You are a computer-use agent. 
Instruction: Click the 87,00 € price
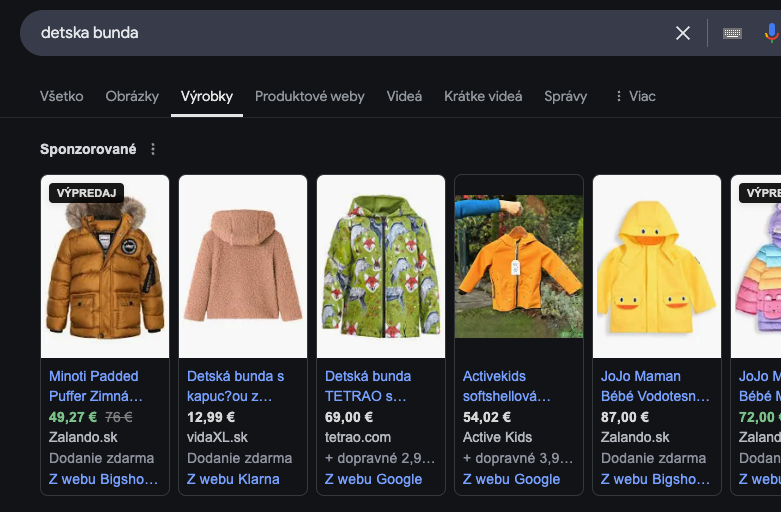(x=625, y=417)
